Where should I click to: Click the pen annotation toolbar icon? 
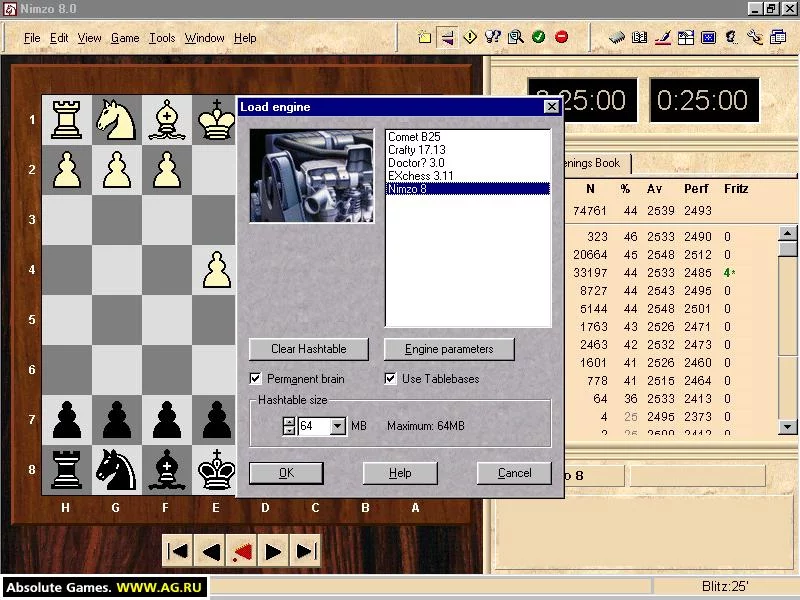tap(662, 37)
